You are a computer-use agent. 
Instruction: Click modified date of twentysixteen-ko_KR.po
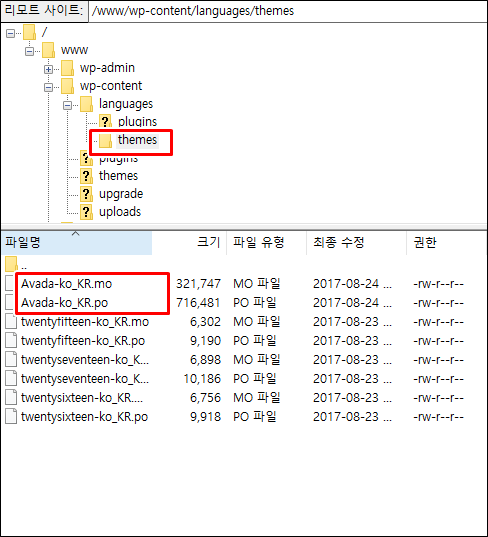pyautogui.click(x=352, y=417)
